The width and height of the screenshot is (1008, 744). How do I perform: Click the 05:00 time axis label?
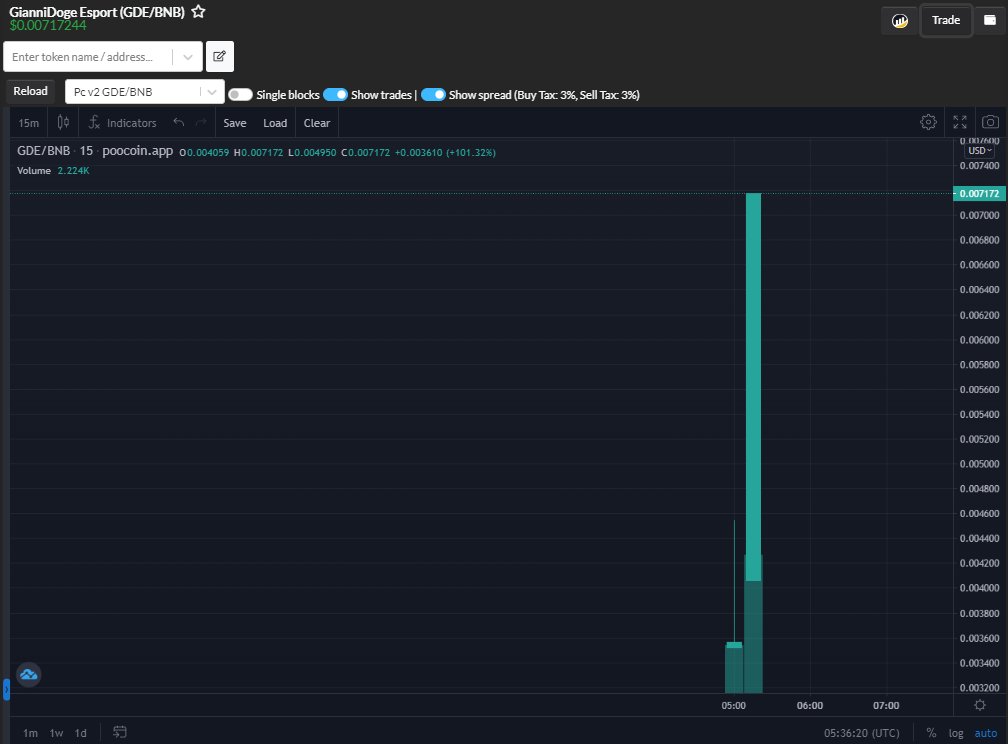pyautogui.click(x=734, y=705)
